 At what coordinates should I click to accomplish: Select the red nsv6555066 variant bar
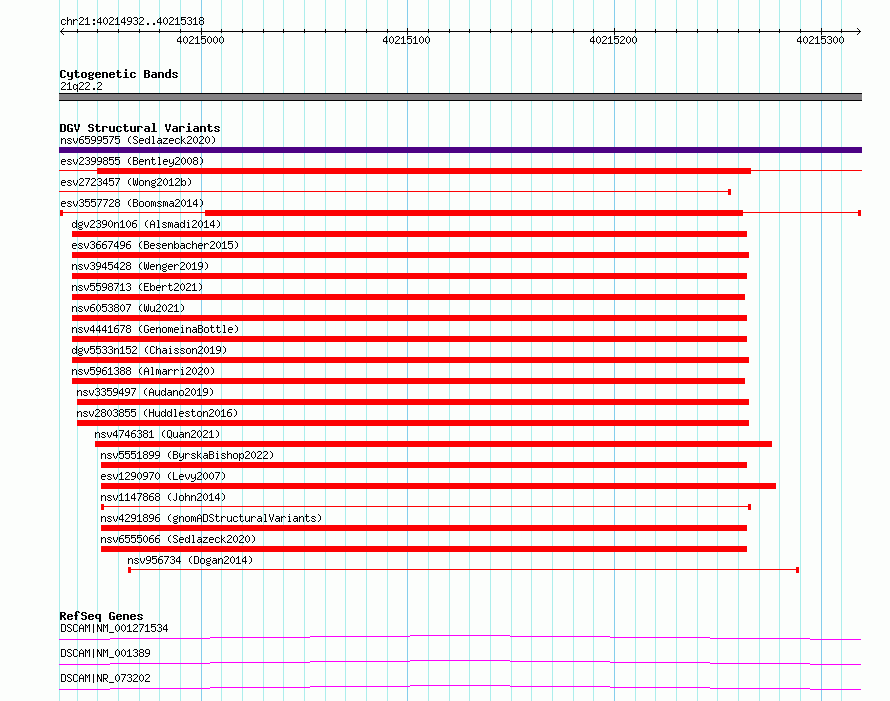pyautogui.click(x=424, y=549)
